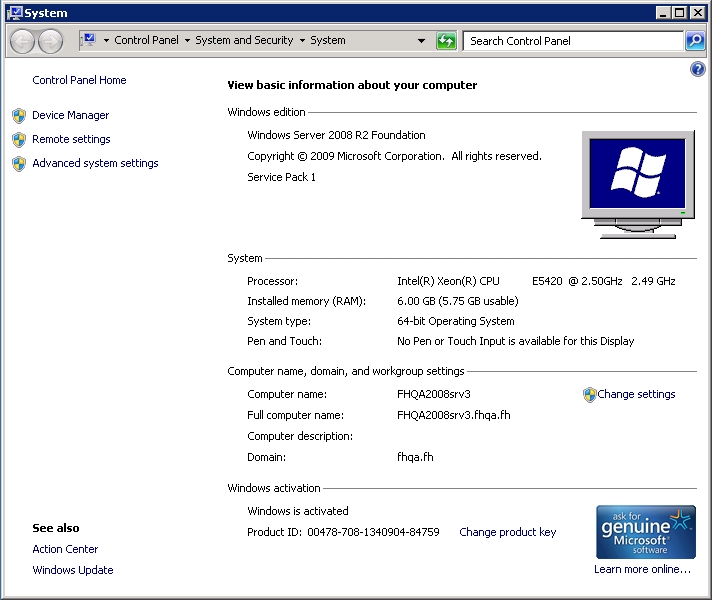The height and width of the screenshot is (600, 712).
Task: Click the Product ID 00478-708-1340904-84759
Action: coord(373,532)
